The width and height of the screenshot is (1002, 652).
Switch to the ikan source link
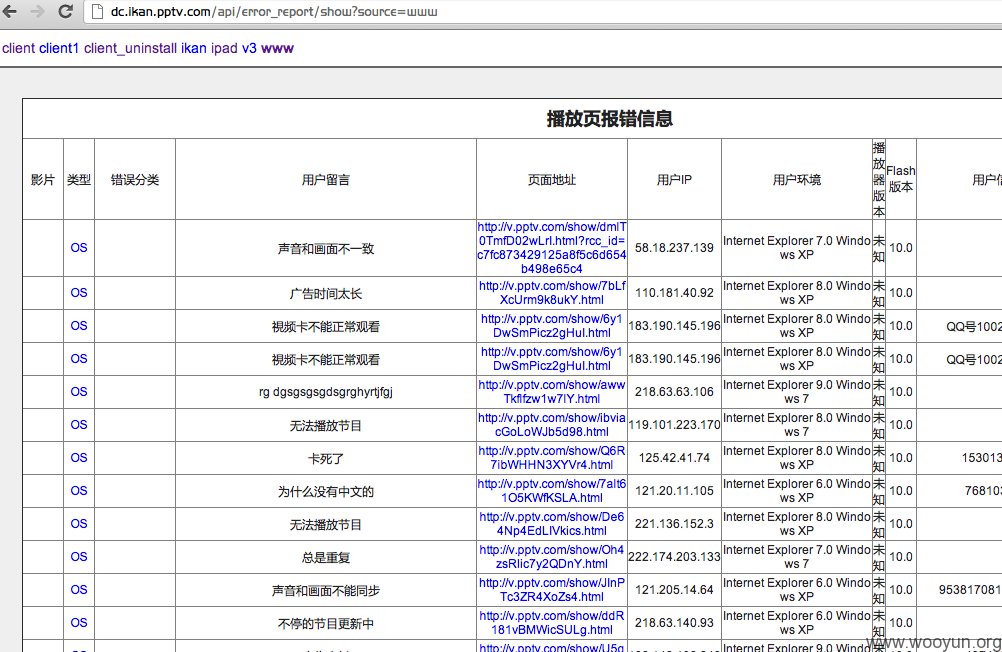[x=194, y=48]
